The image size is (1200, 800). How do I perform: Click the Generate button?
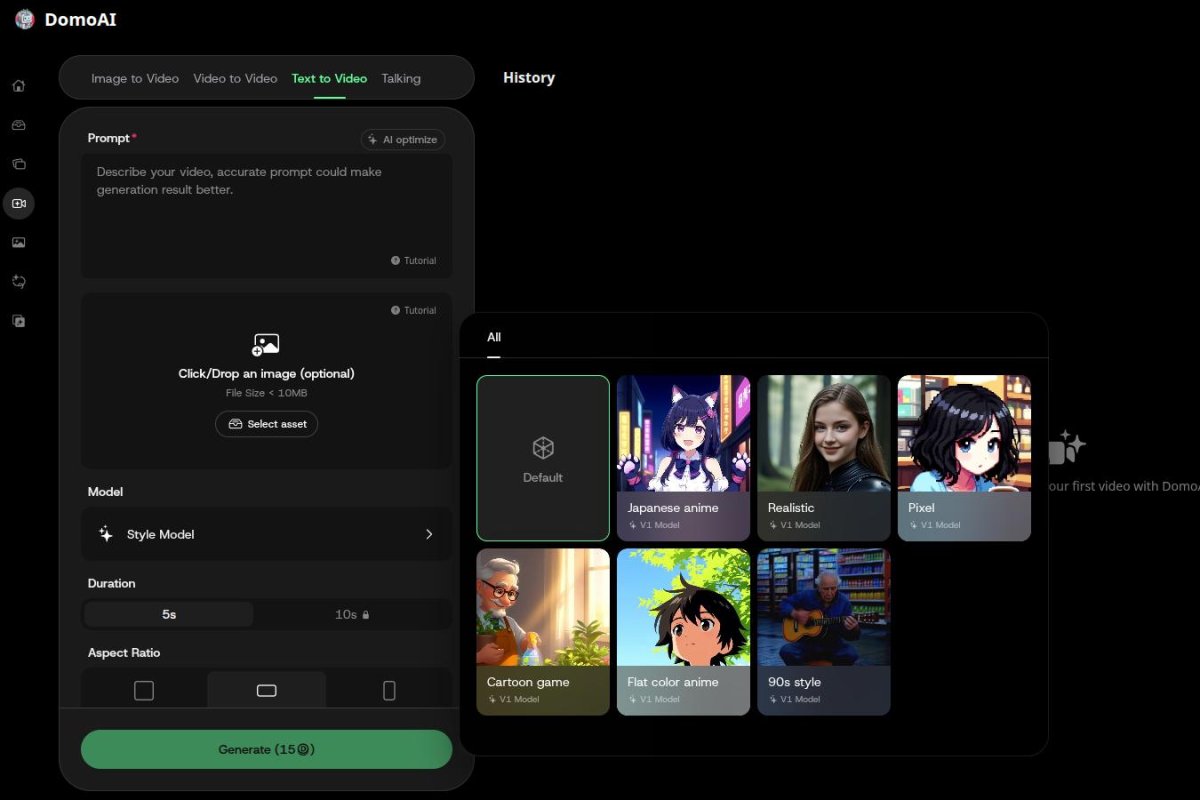[x=266, y=749]
